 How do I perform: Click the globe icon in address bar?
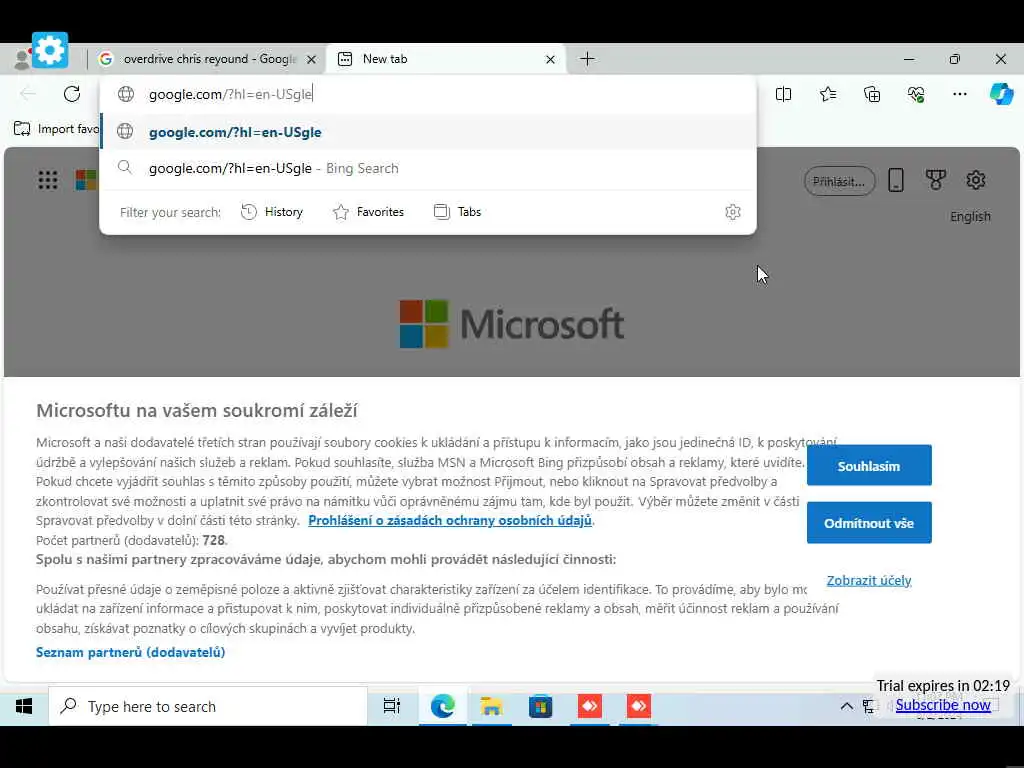tap(125, 94)
